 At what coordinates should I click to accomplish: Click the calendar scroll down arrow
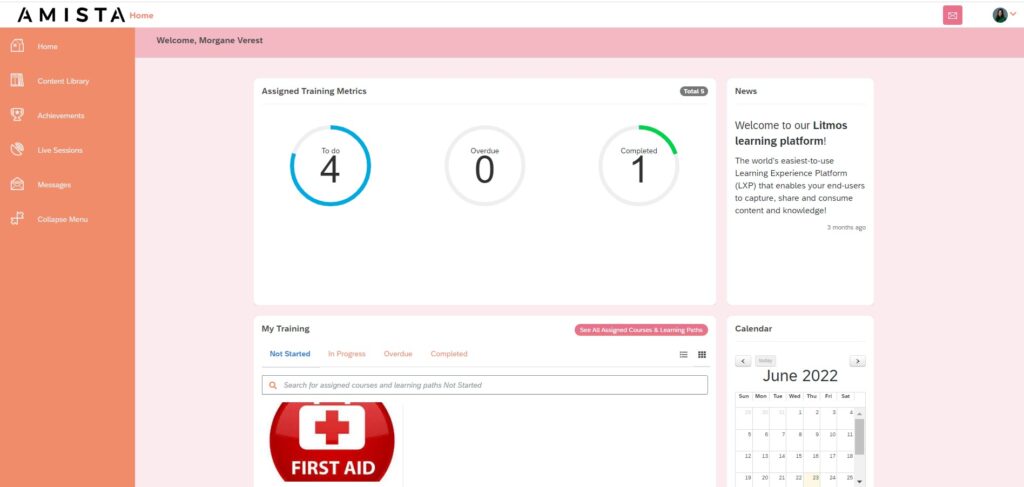tap(859, 482)
